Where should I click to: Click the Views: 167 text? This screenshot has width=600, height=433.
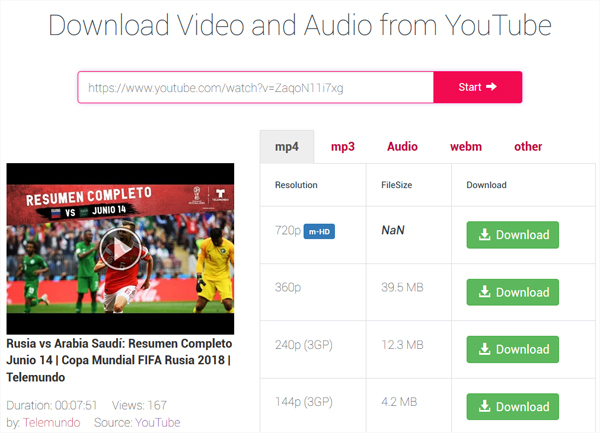[139, 405]
